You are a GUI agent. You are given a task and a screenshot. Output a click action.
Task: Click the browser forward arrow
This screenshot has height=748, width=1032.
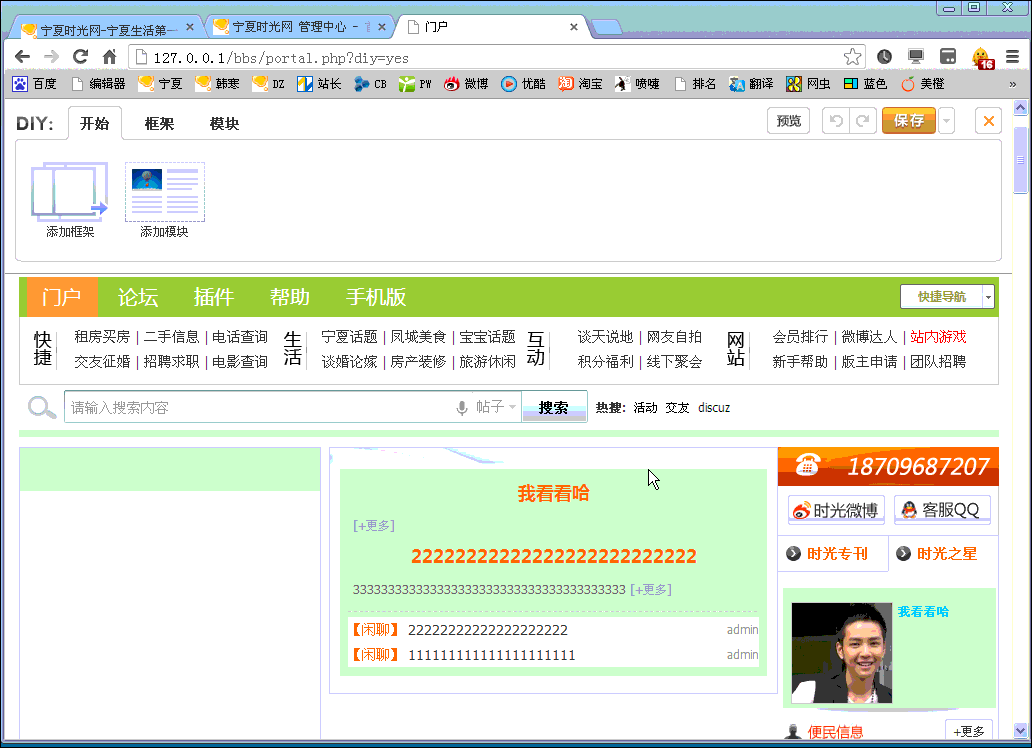click(x=51, y=57)
